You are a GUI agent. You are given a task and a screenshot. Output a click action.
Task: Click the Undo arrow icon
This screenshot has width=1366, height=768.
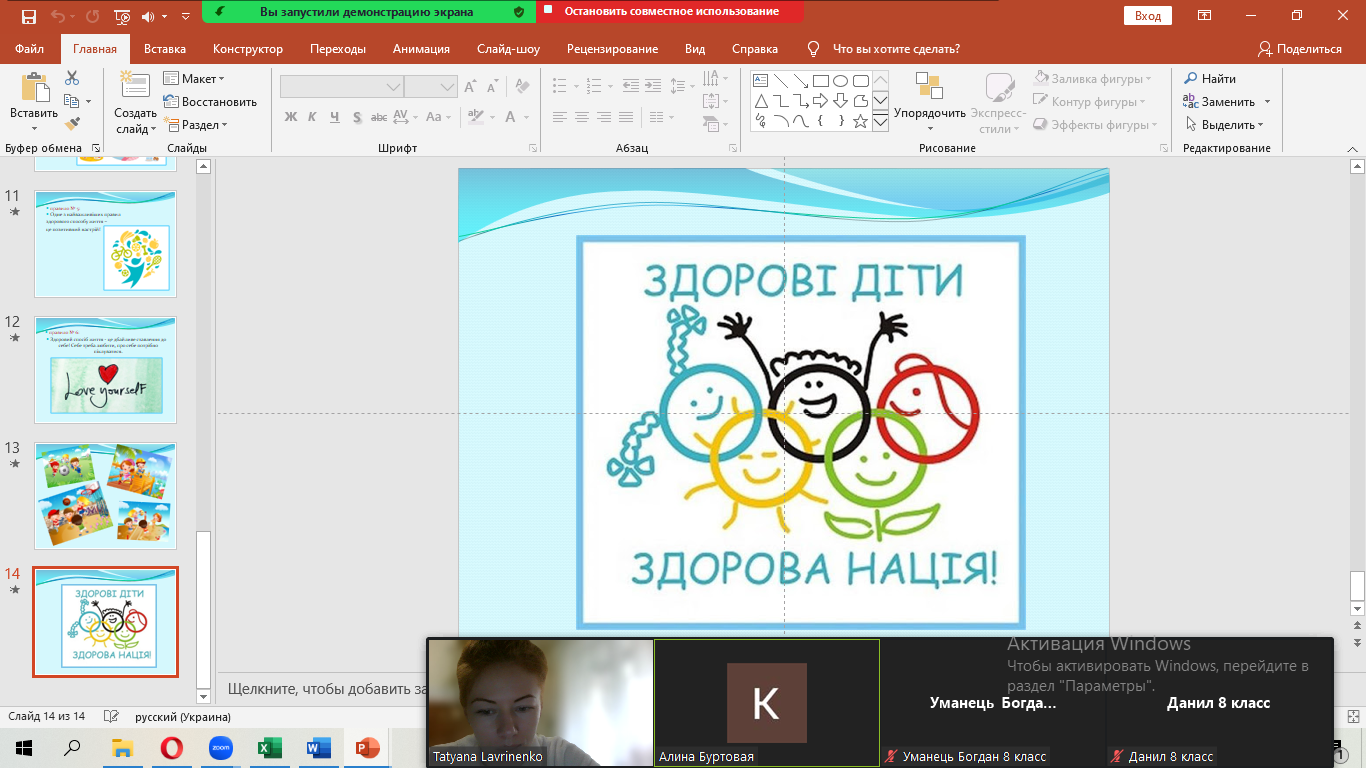(x=57, y=16)
